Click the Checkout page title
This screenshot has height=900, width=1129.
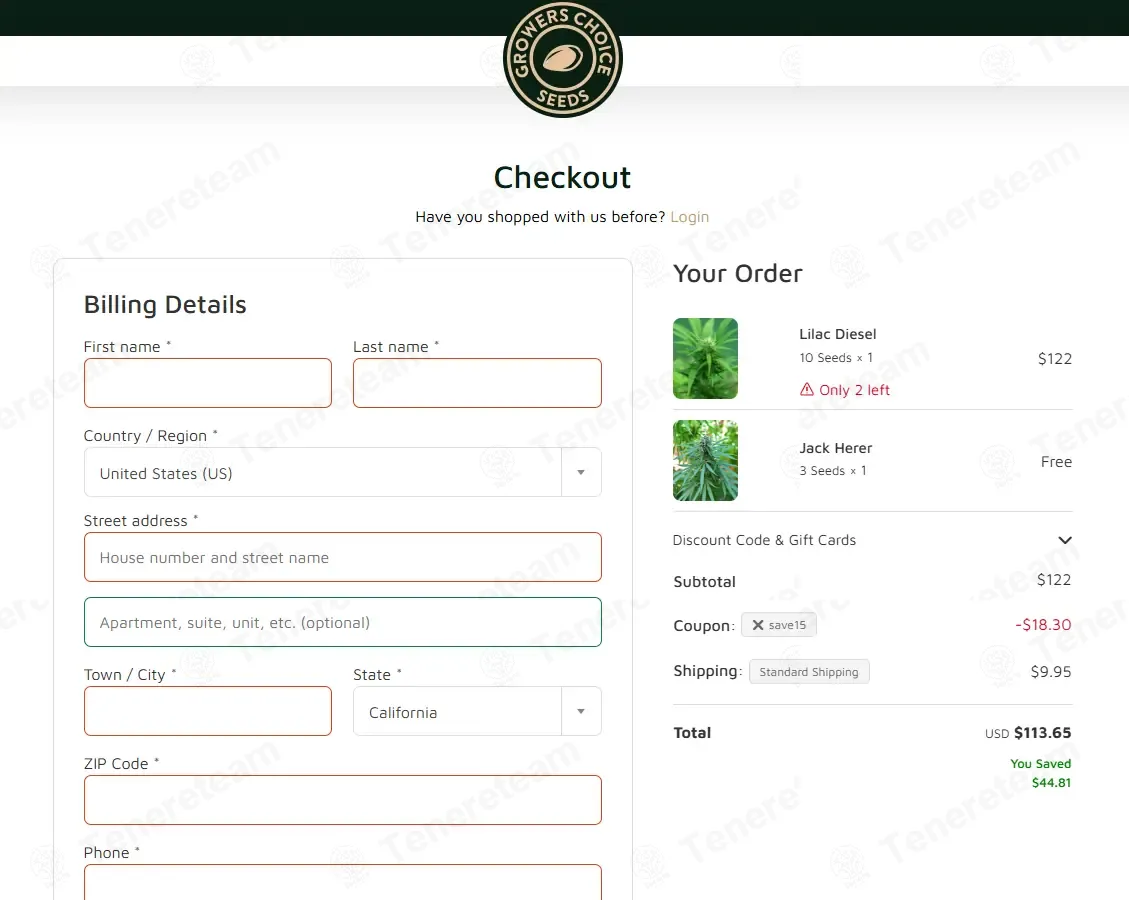click(562, 177)
